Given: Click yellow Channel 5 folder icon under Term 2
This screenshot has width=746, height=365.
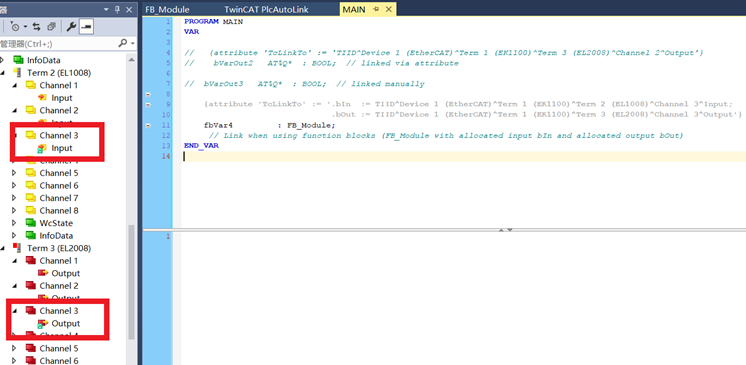Looking at the screenshot, I should tap(30, 173).
